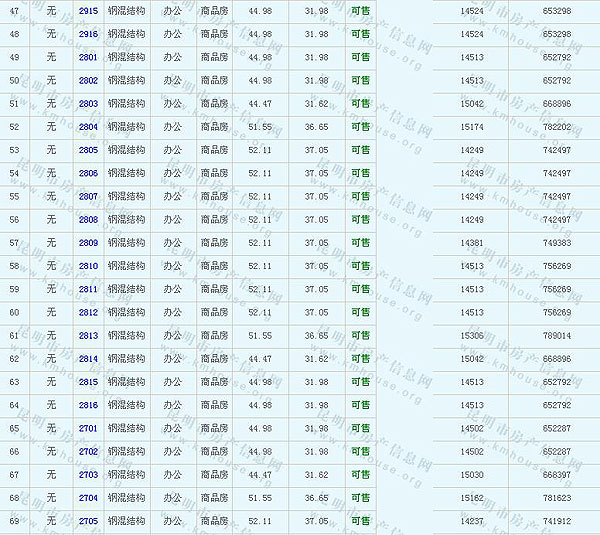Select room 2803 link
600x535 pixels.
click(88, 104)
